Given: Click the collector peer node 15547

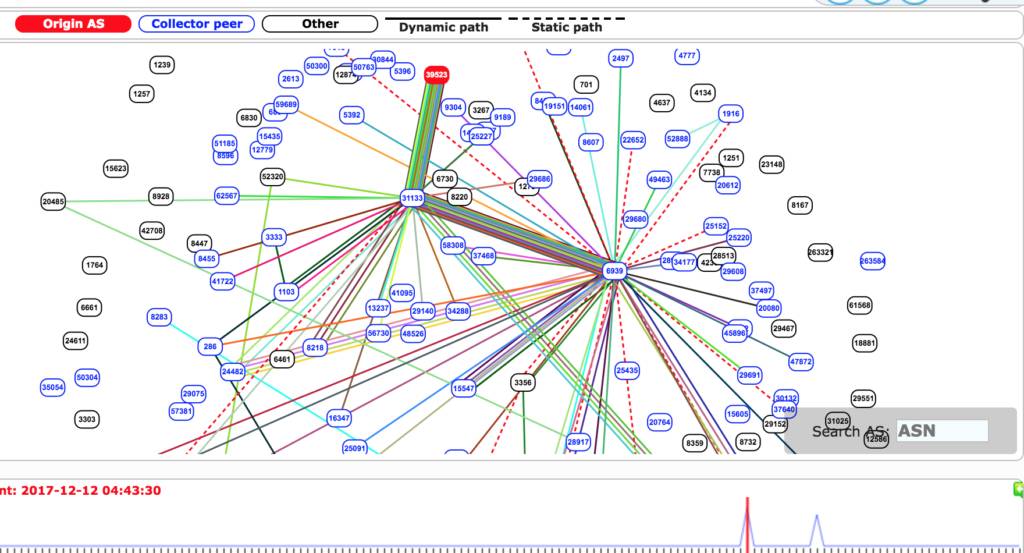Looking at the screenshot, I should (x=463, y=388).
